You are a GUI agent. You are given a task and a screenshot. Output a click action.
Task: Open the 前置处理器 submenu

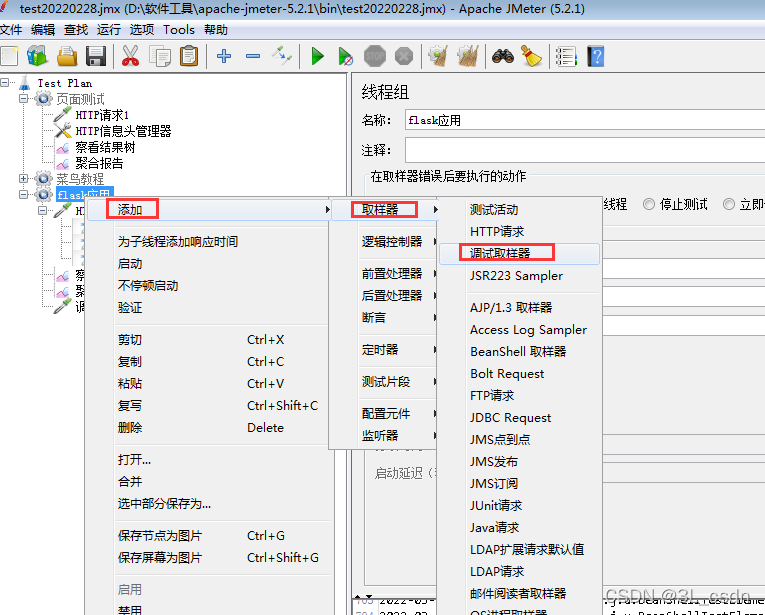pyautogui.click(x=384, y=274)
